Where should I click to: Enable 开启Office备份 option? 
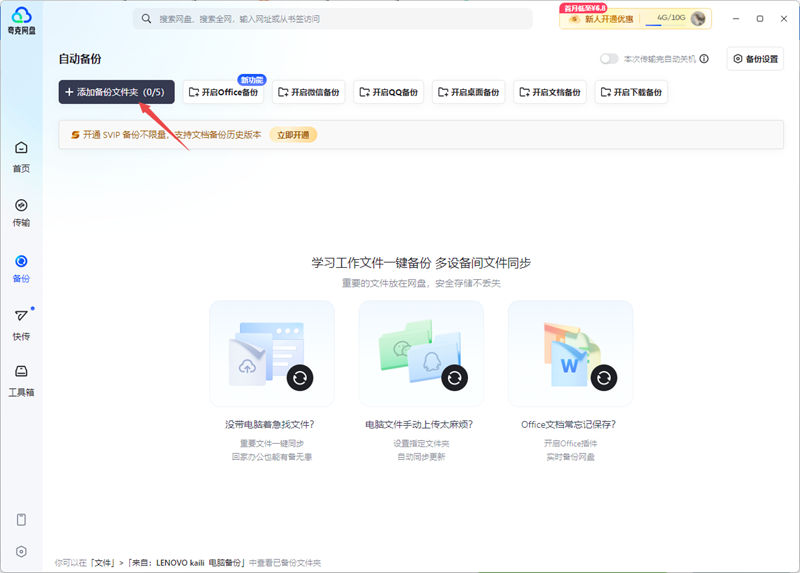[223, 92]
